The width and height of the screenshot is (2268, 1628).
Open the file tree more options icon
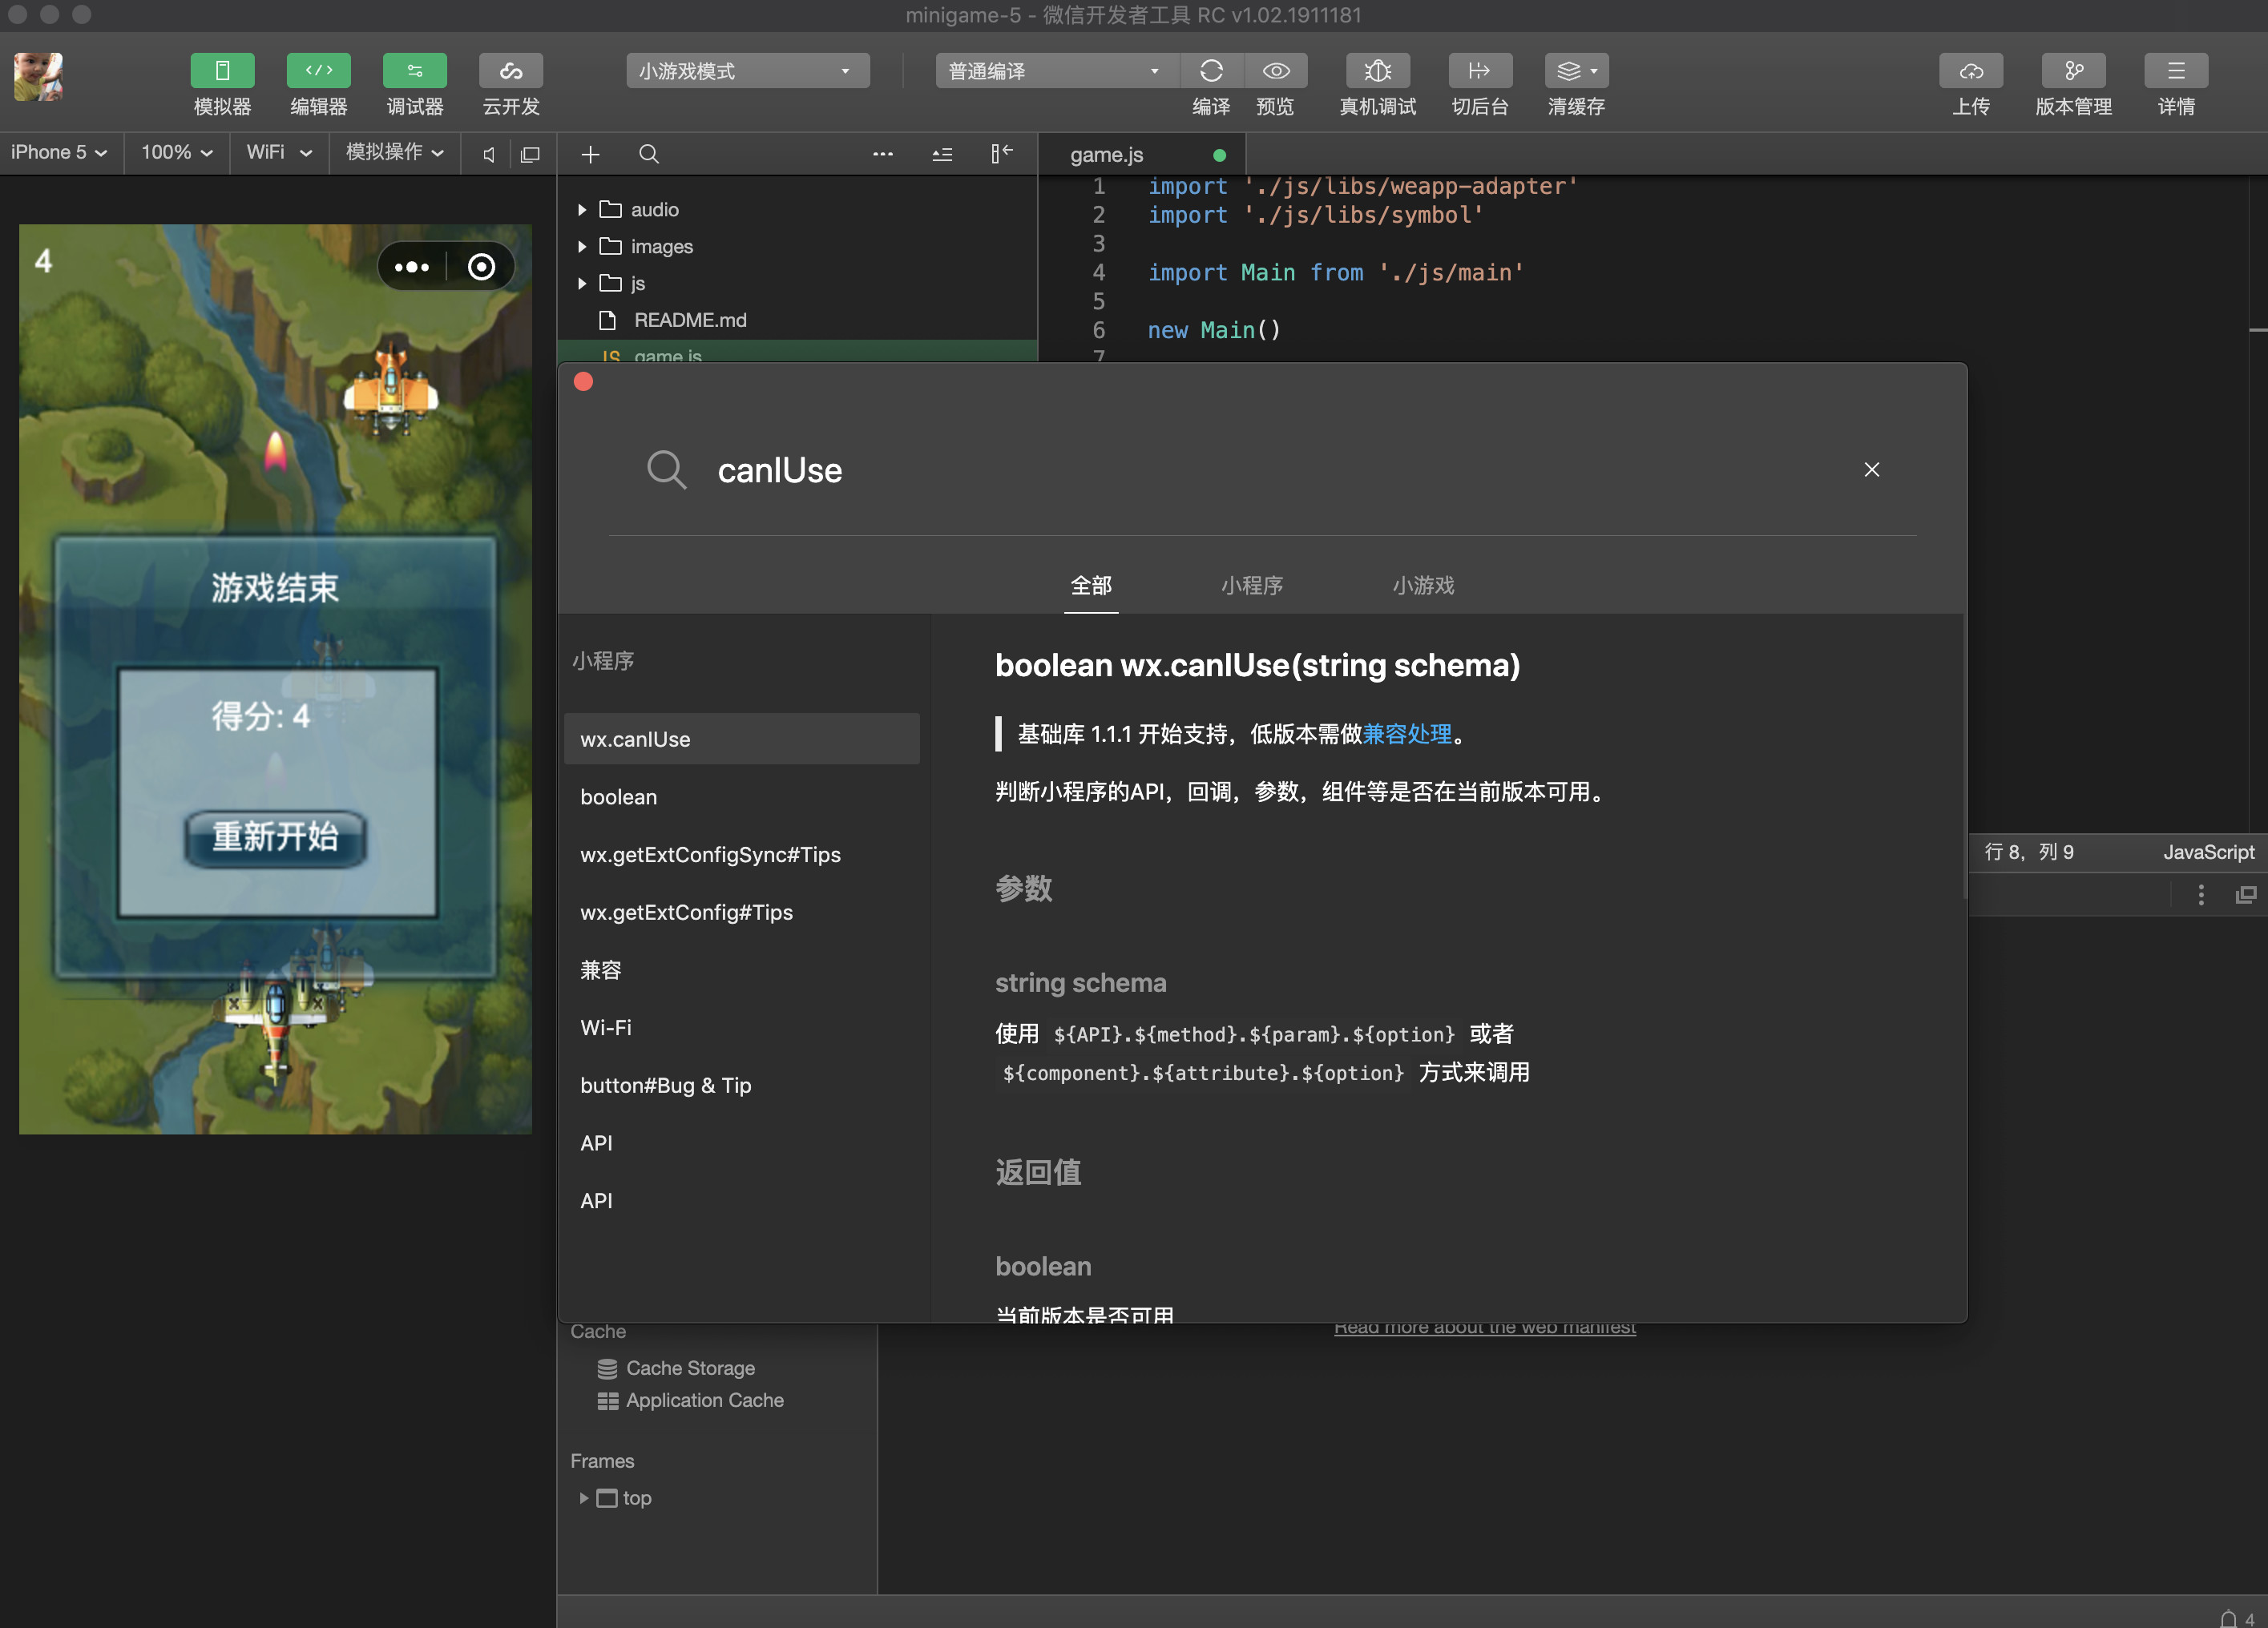882,155
